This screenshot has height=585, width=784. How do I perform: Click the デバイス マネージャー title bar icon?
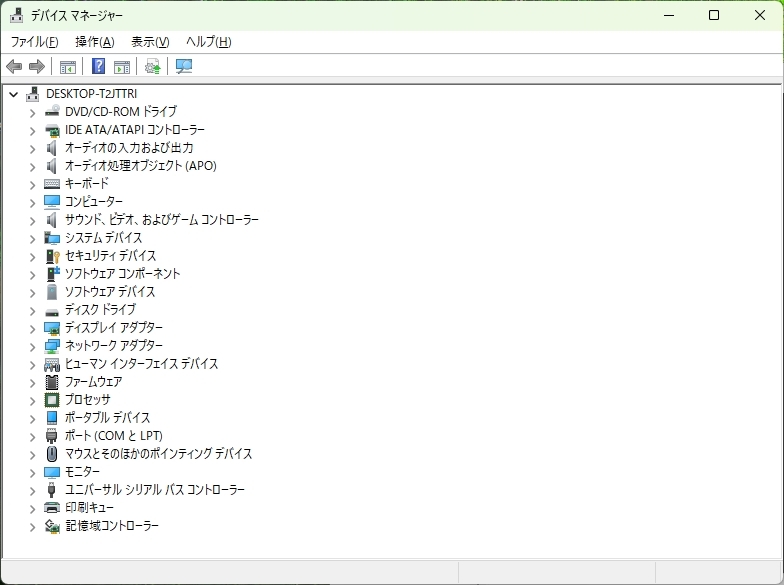click(16, 16)
